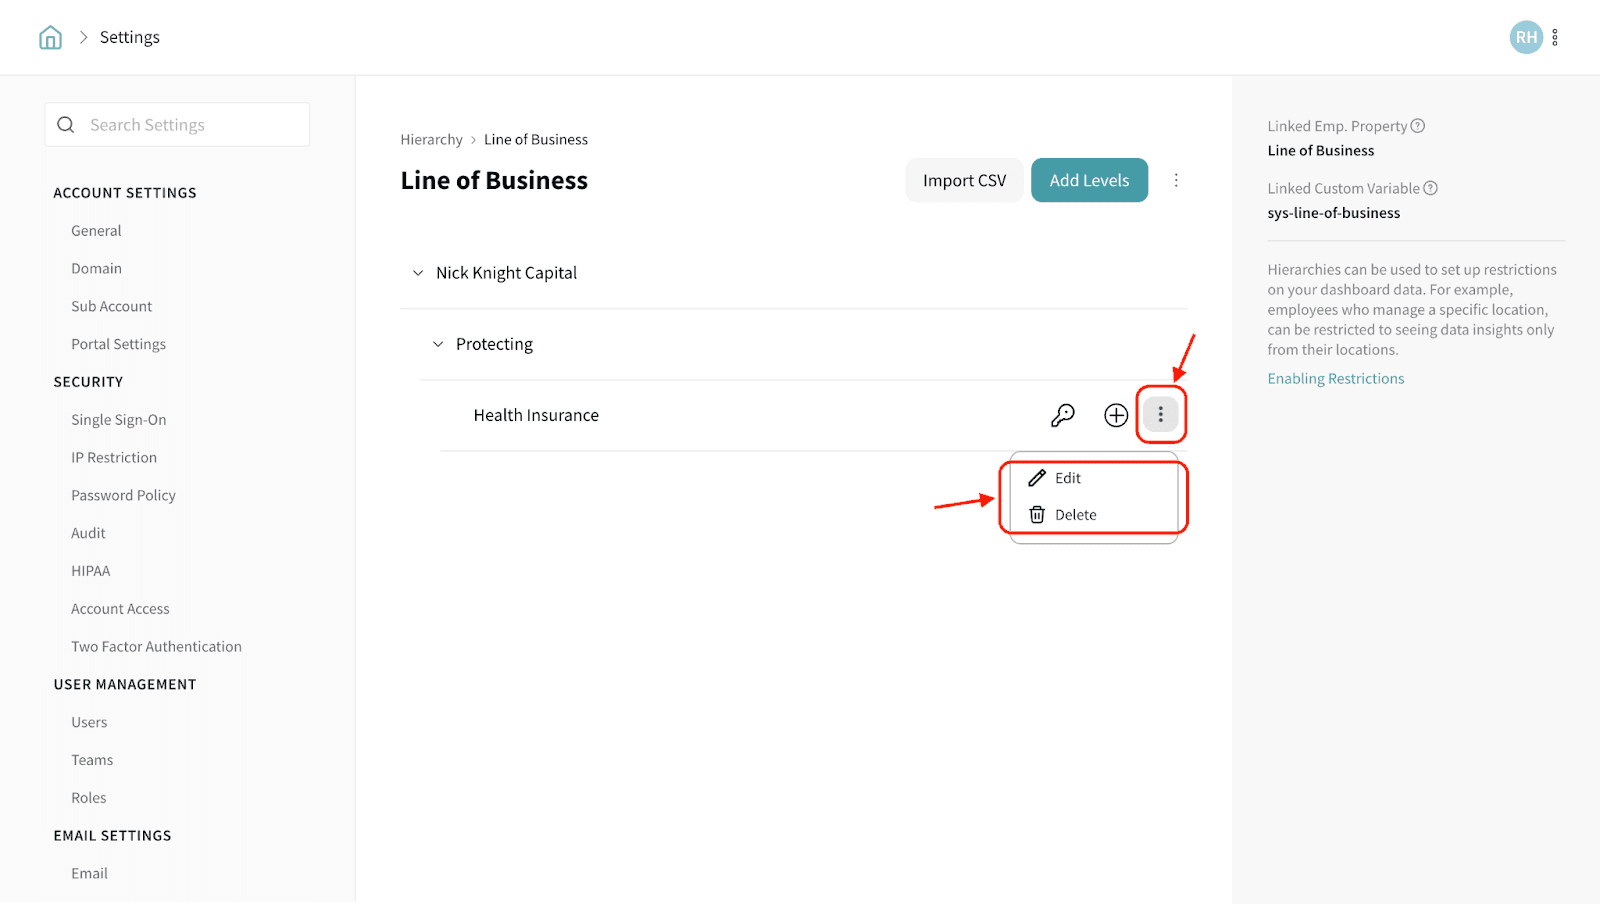Click help icon next to Linked Emp. Property

click(1418, 126)
